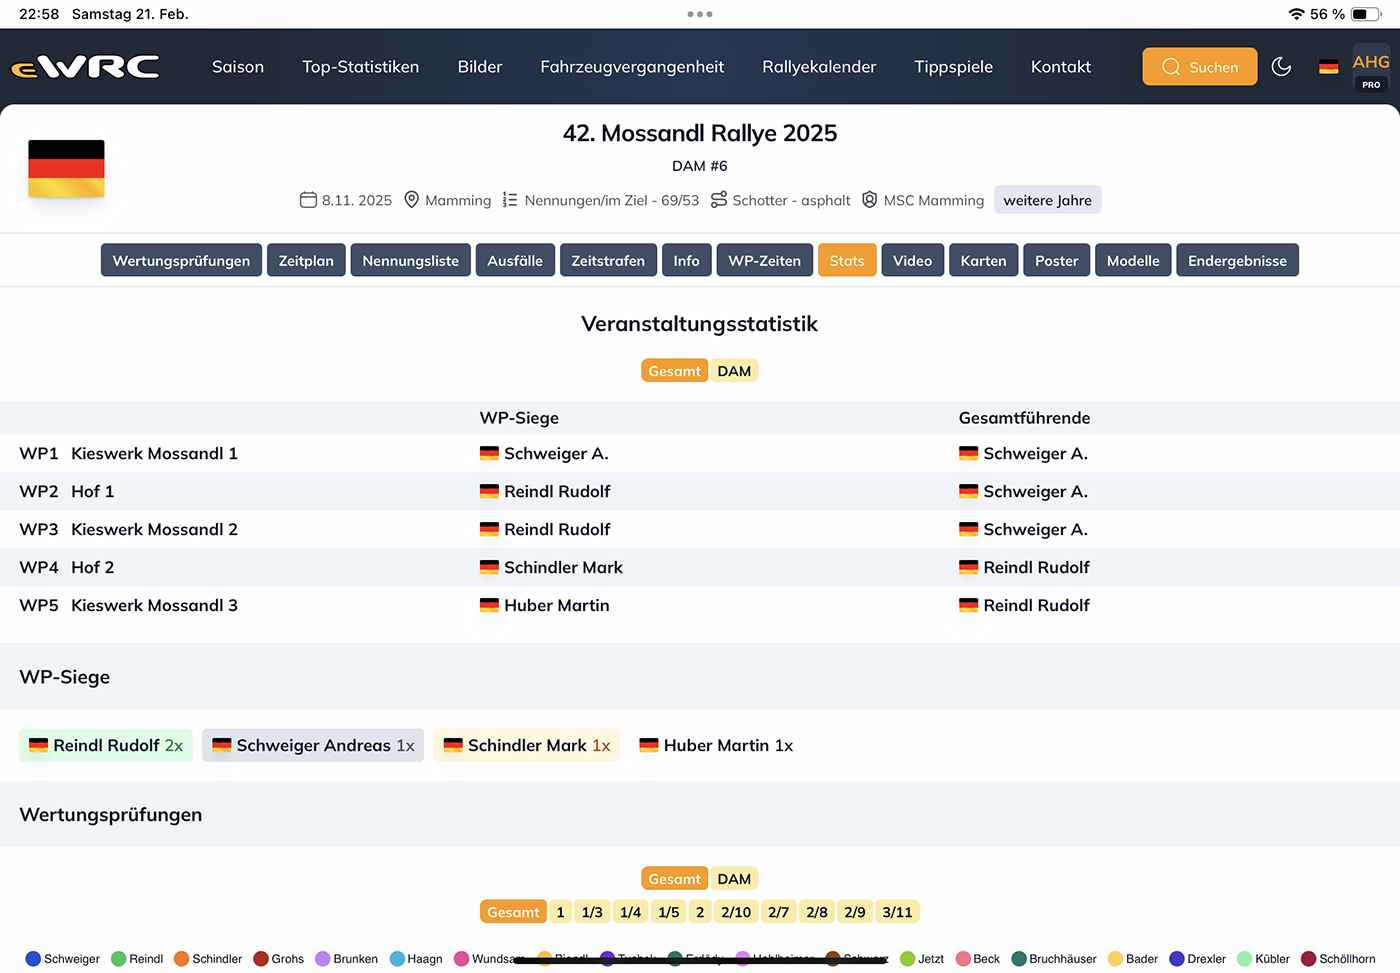Click the Suchen search button
Viewport: 1400px width, 973px height.
1199,67
